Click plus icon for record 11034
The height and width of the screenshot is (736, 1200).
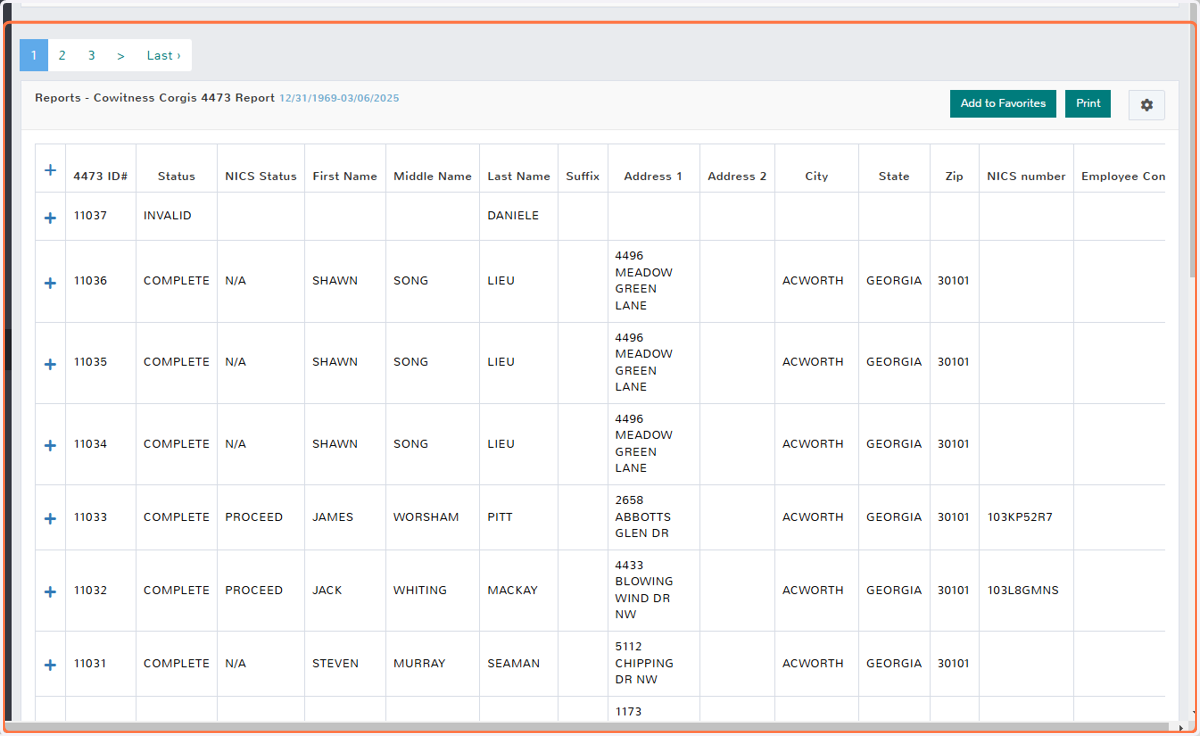click(x=50, y=445)
